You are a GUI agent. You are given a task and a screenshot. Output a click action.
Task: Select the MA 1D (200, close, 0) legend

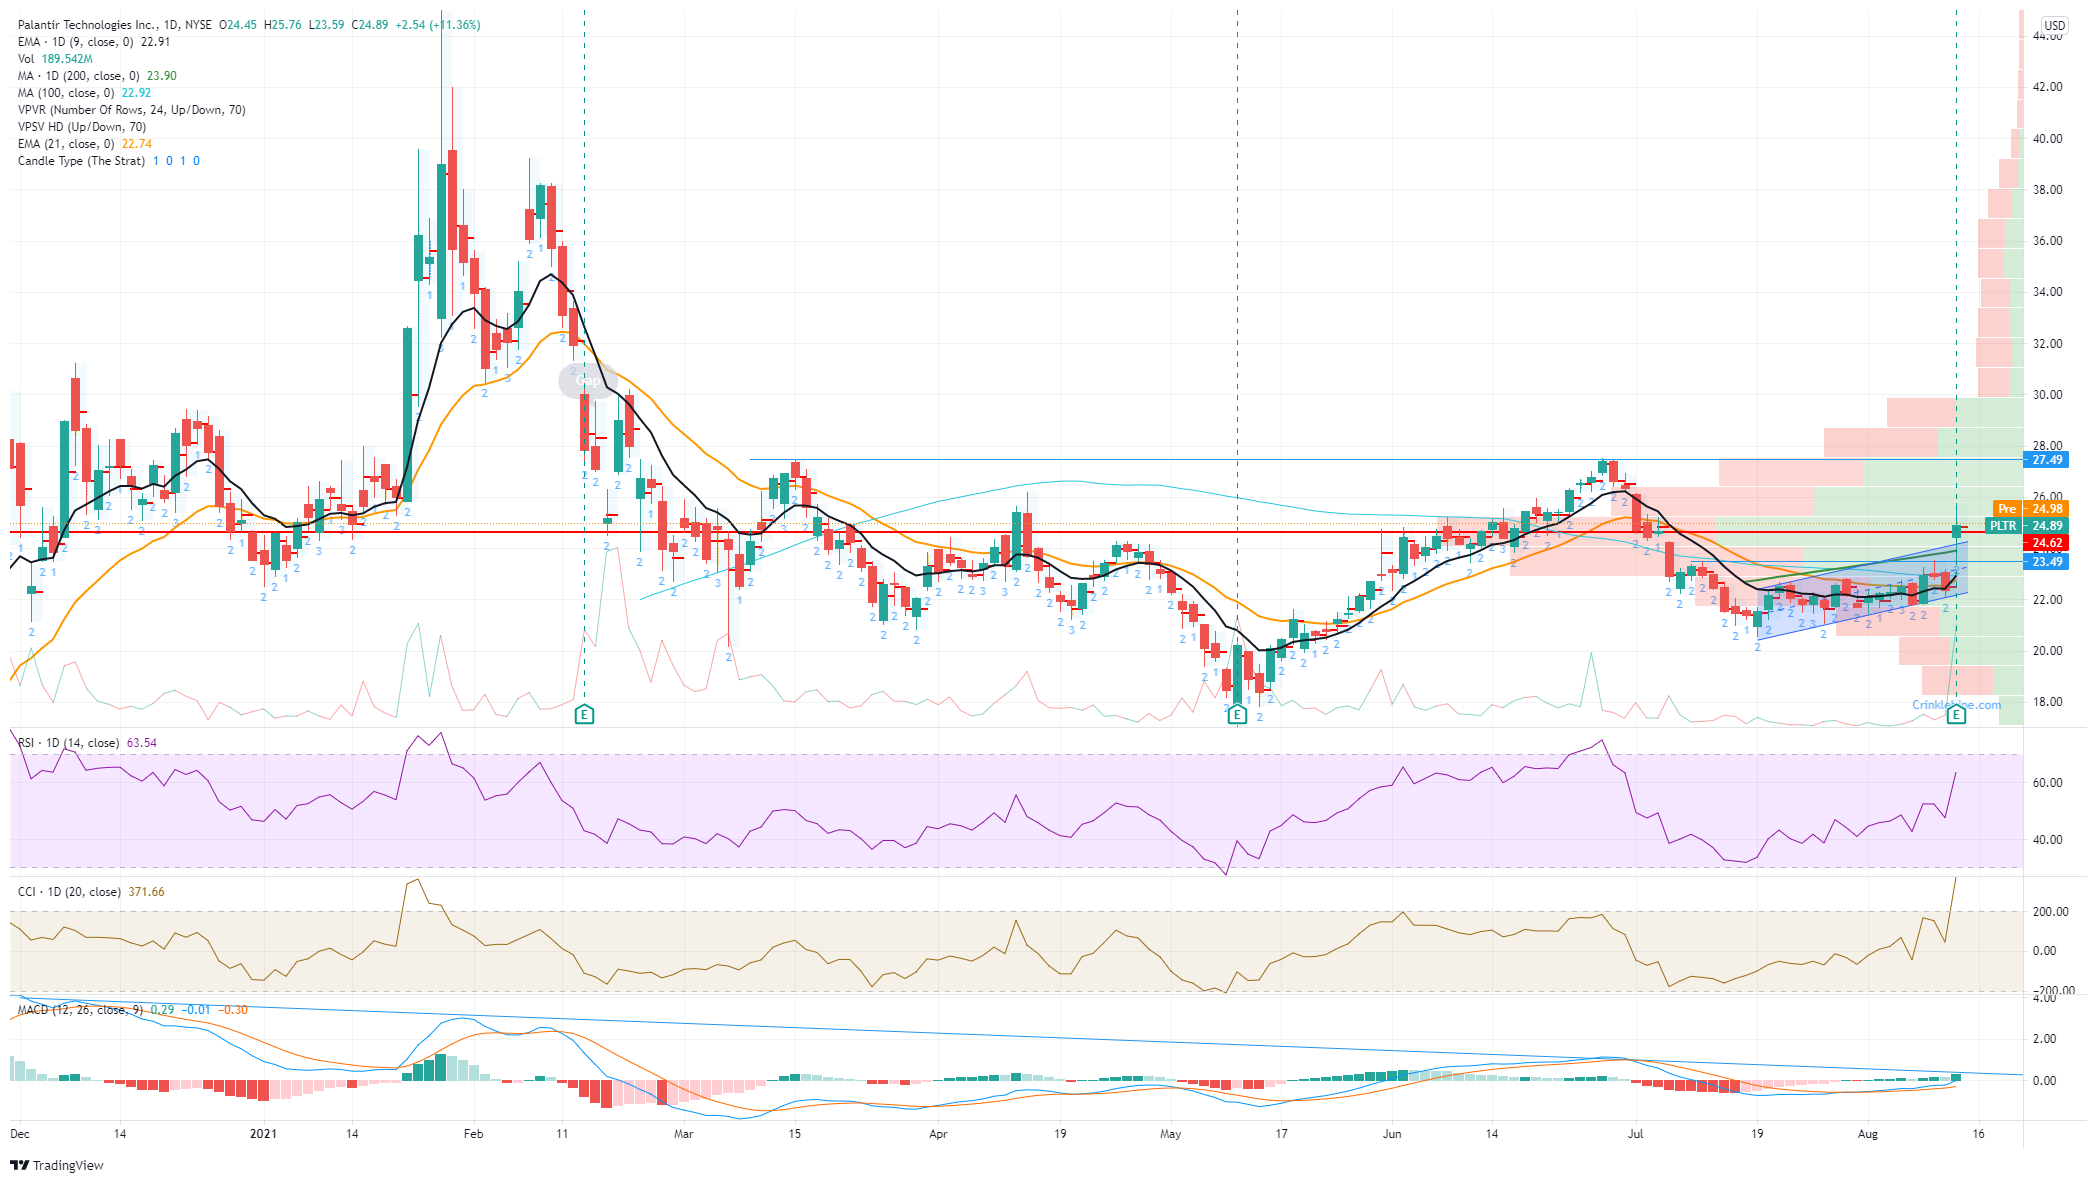[x=97, y=76]
